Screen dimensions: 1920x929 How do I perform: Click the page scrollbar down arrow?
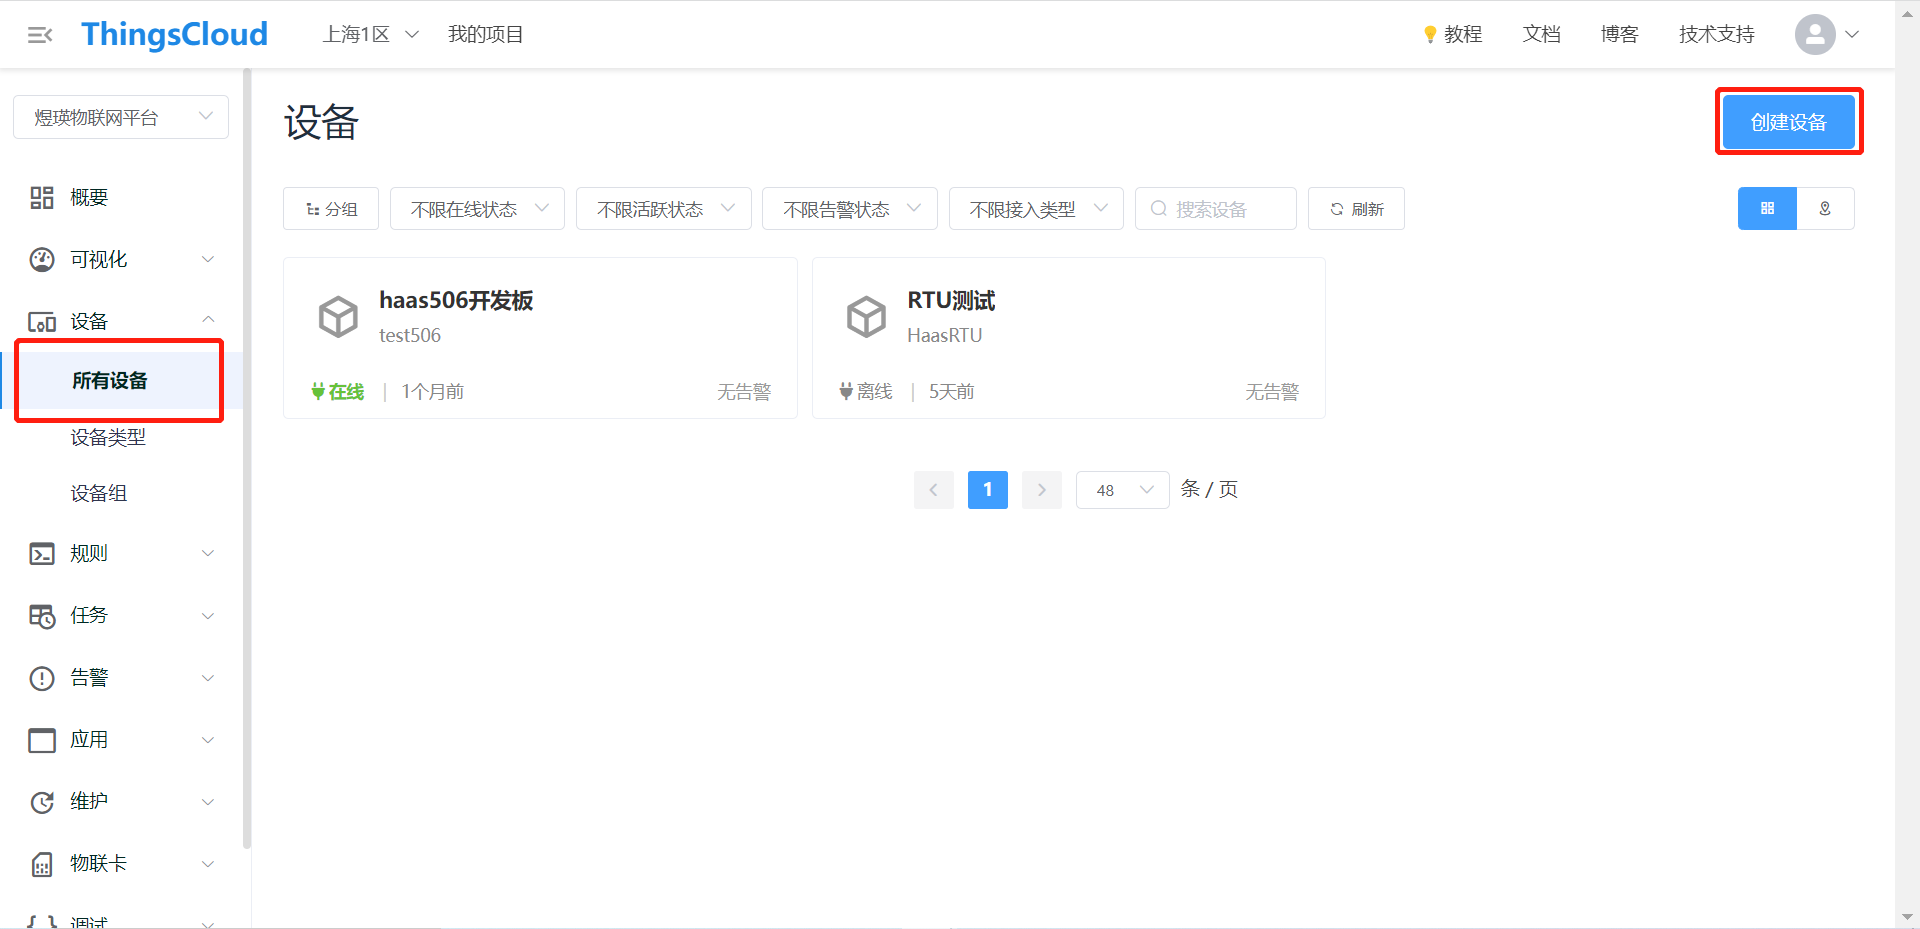tap(1907, 916)
